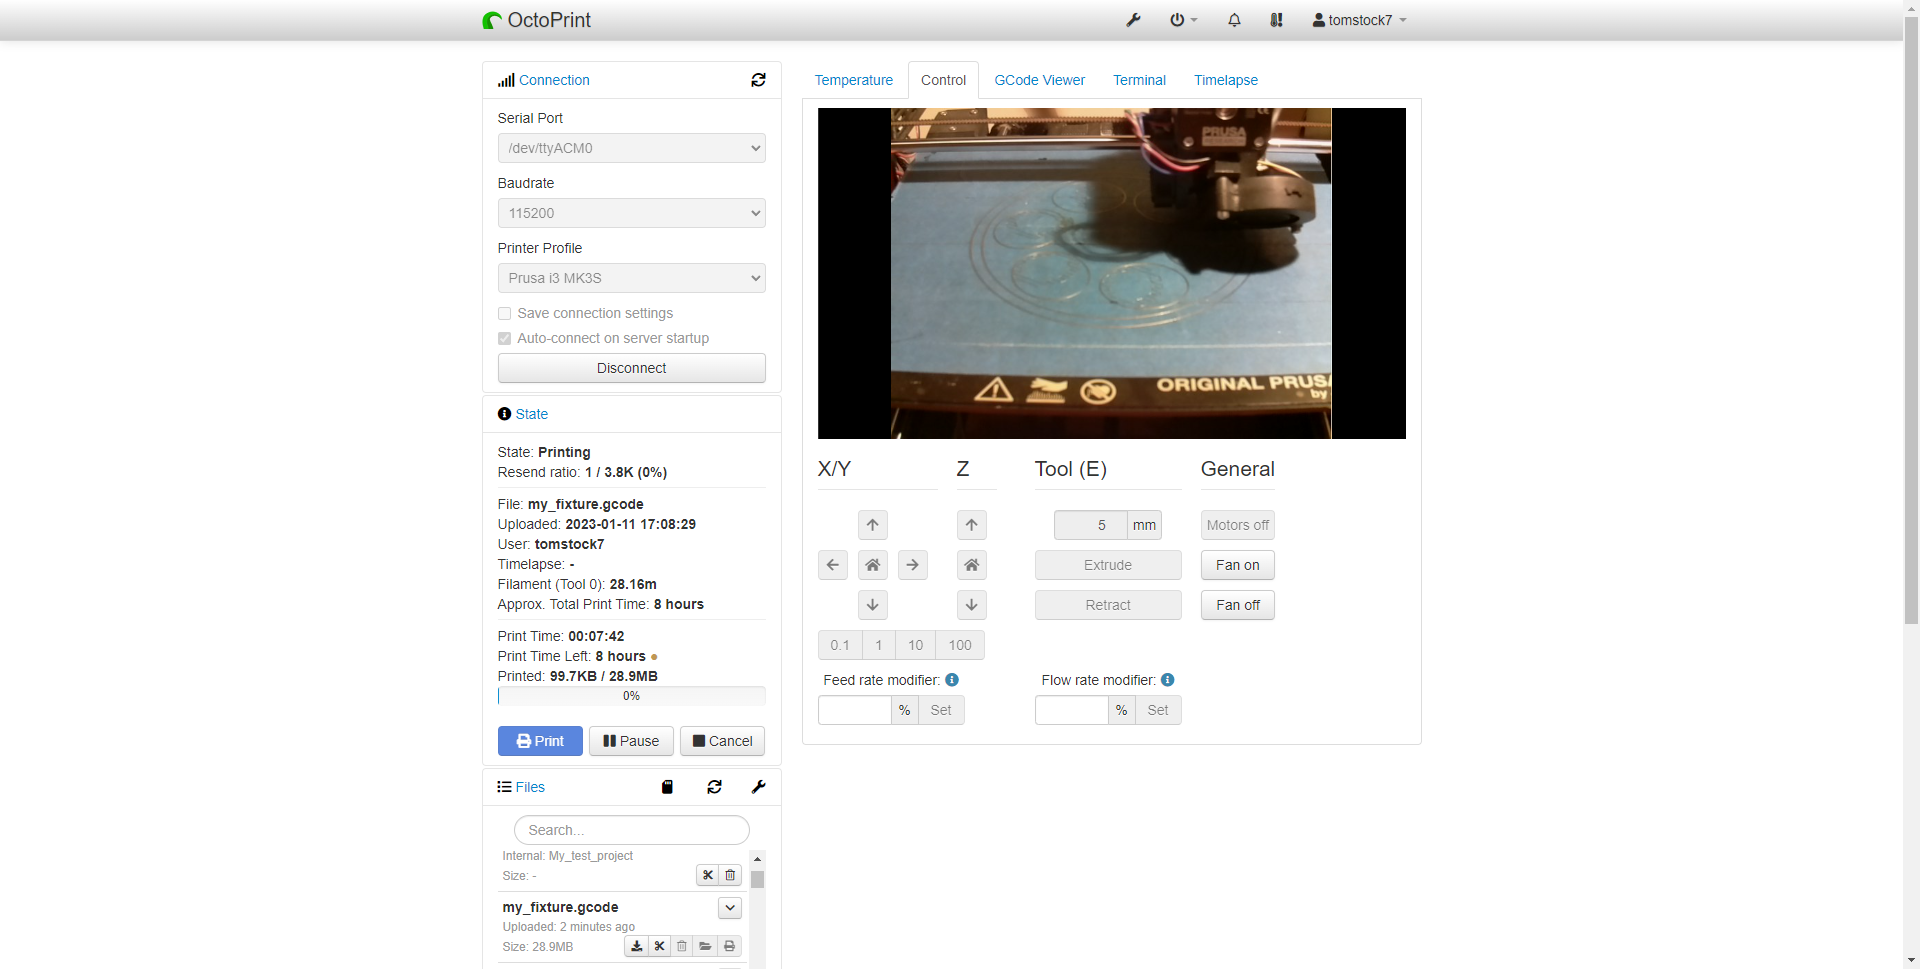Click the OctoPrint logo
Screen dimensions: 1920x969
coord(536,20)
